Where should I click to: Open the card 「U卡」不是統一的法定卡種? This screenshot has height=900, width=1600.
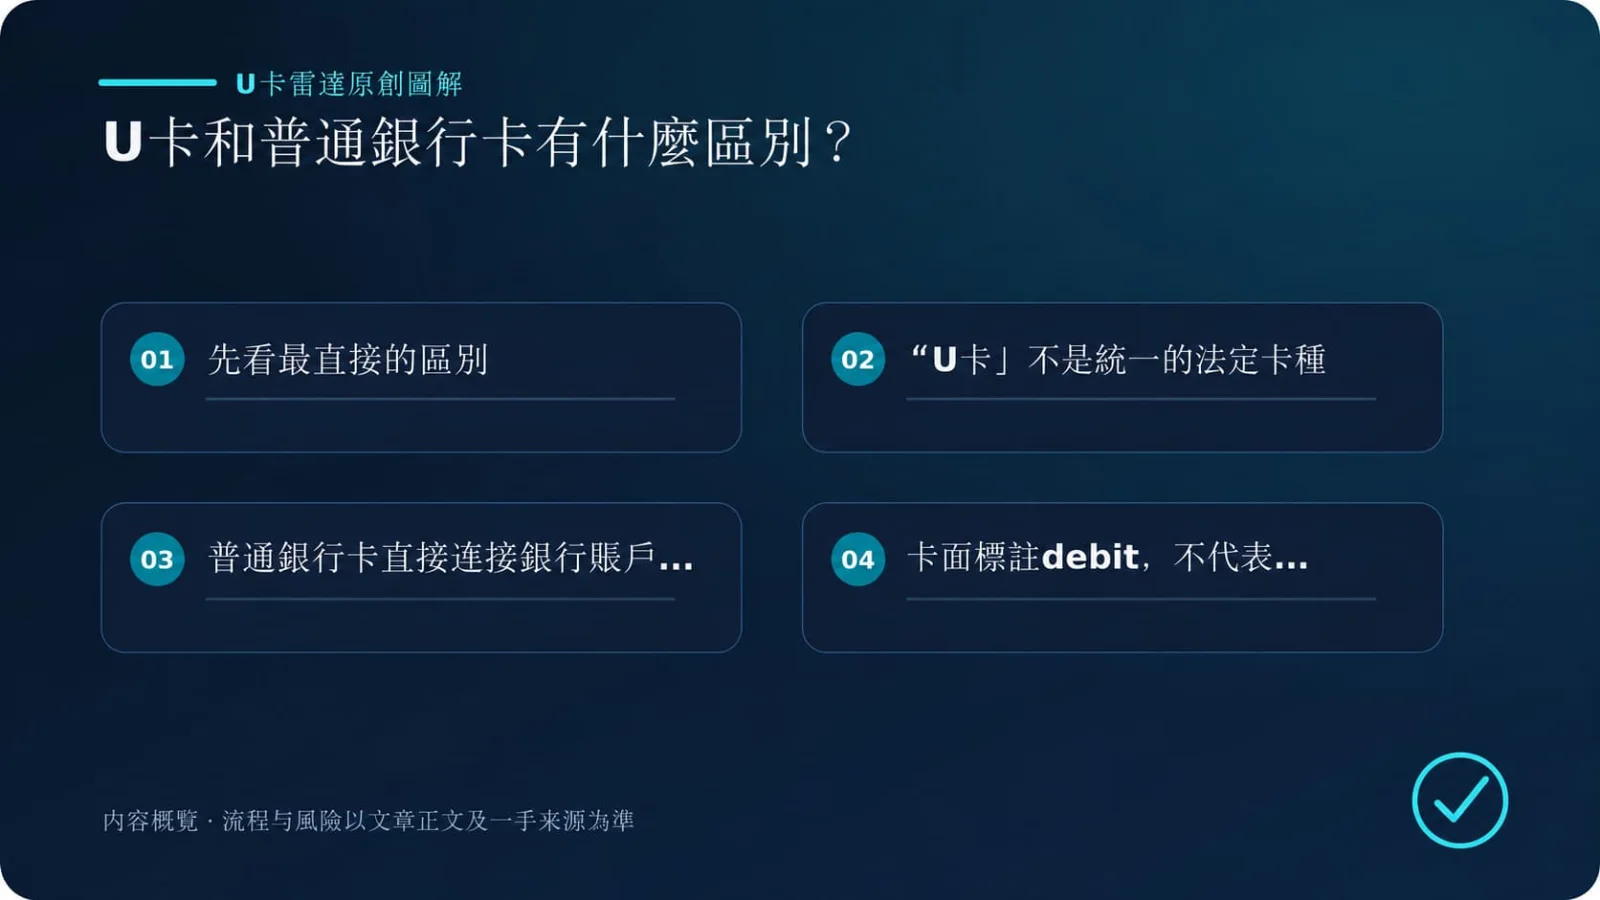1122,377
